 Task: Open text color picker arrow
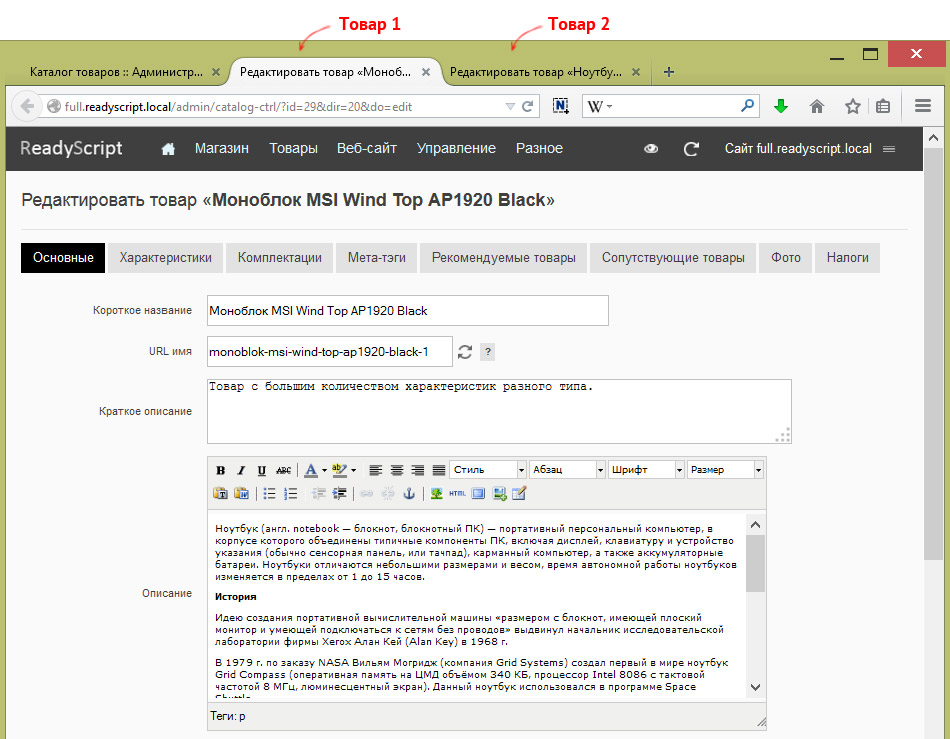324,470
